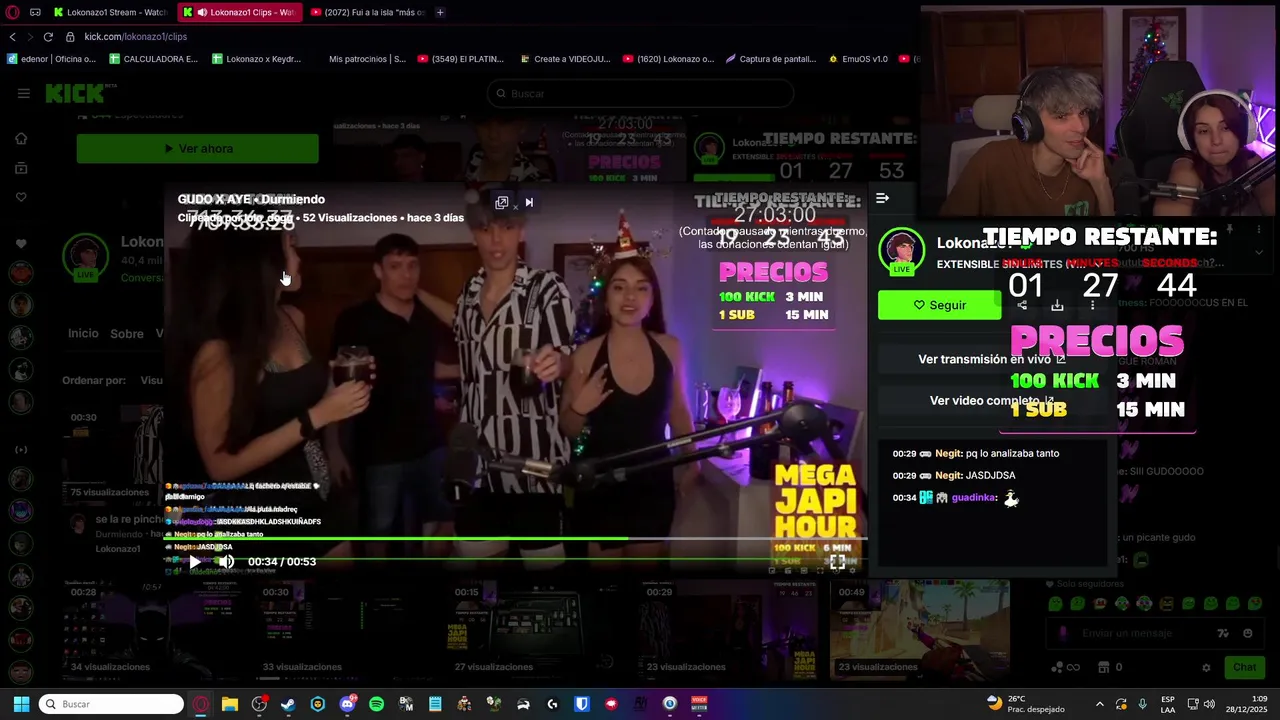Open File Explorer from taskbar
Screen dimensions: 1280x720
tap(230, 704)
